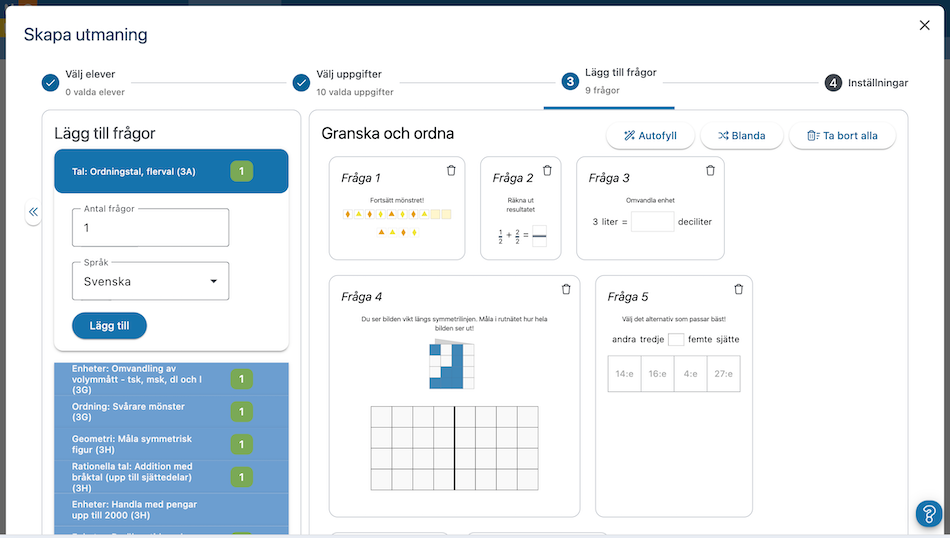Click the Fråga 1 pattern card
This screenshot has height=538, width=950.
[397, 208]
